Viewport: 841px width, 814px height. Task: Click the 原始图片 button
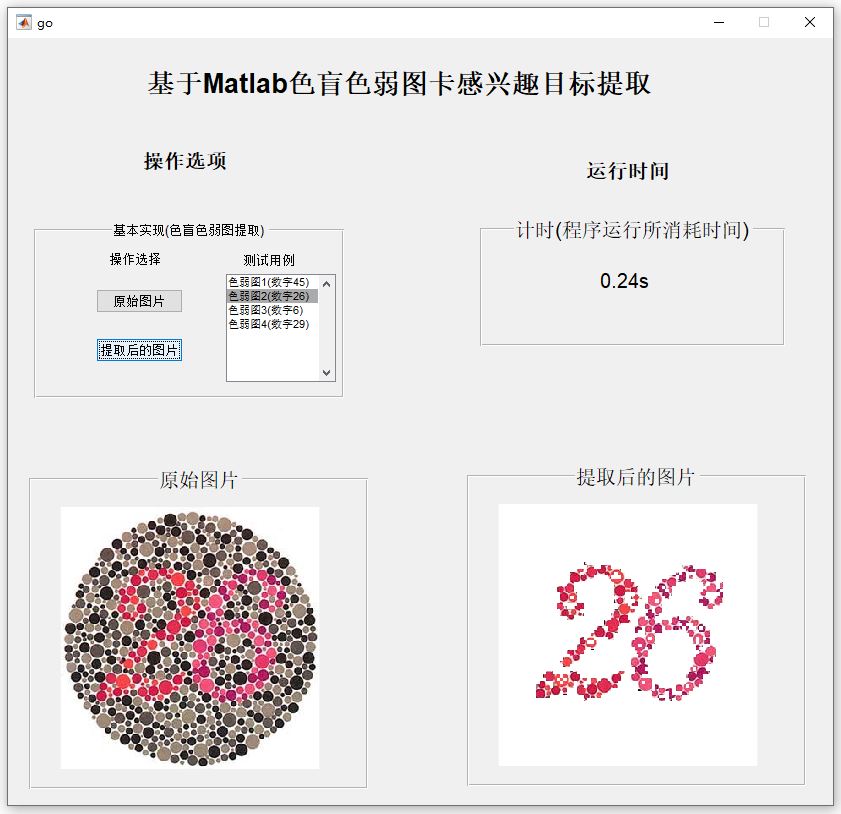tap(139, 301)
